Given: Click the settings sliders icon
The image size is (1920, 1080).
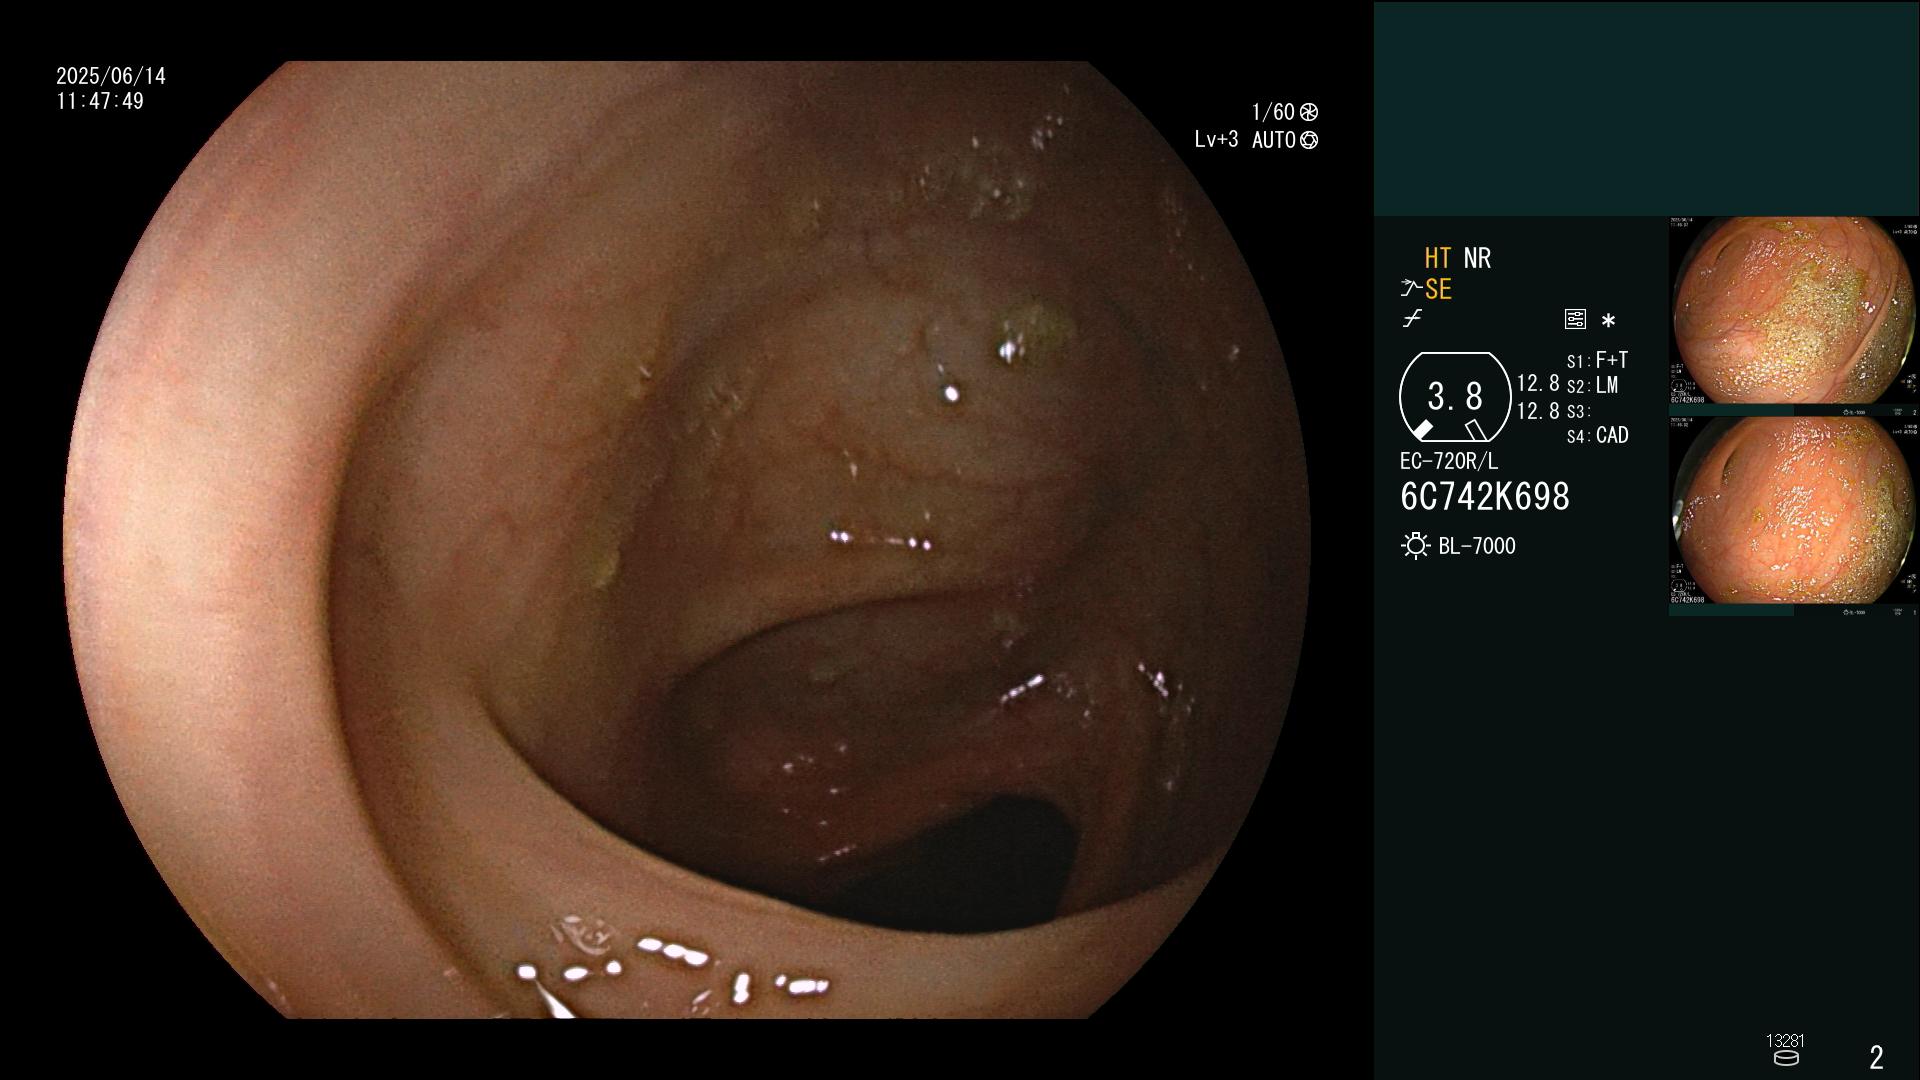Looking at the screenshot, I should tap(1575, 320).
